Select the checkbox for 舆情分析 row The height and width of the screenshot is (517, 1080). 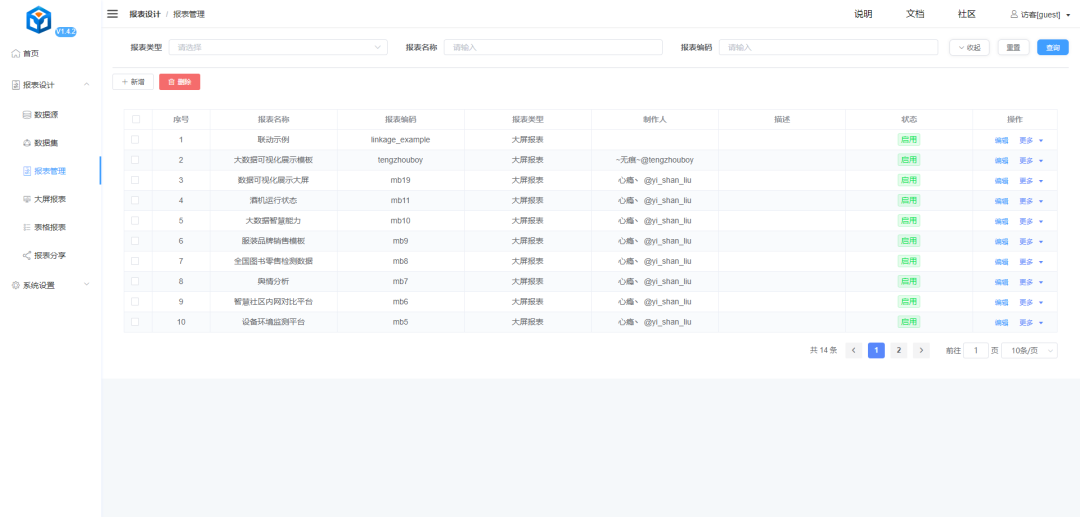tap(135, 282)
